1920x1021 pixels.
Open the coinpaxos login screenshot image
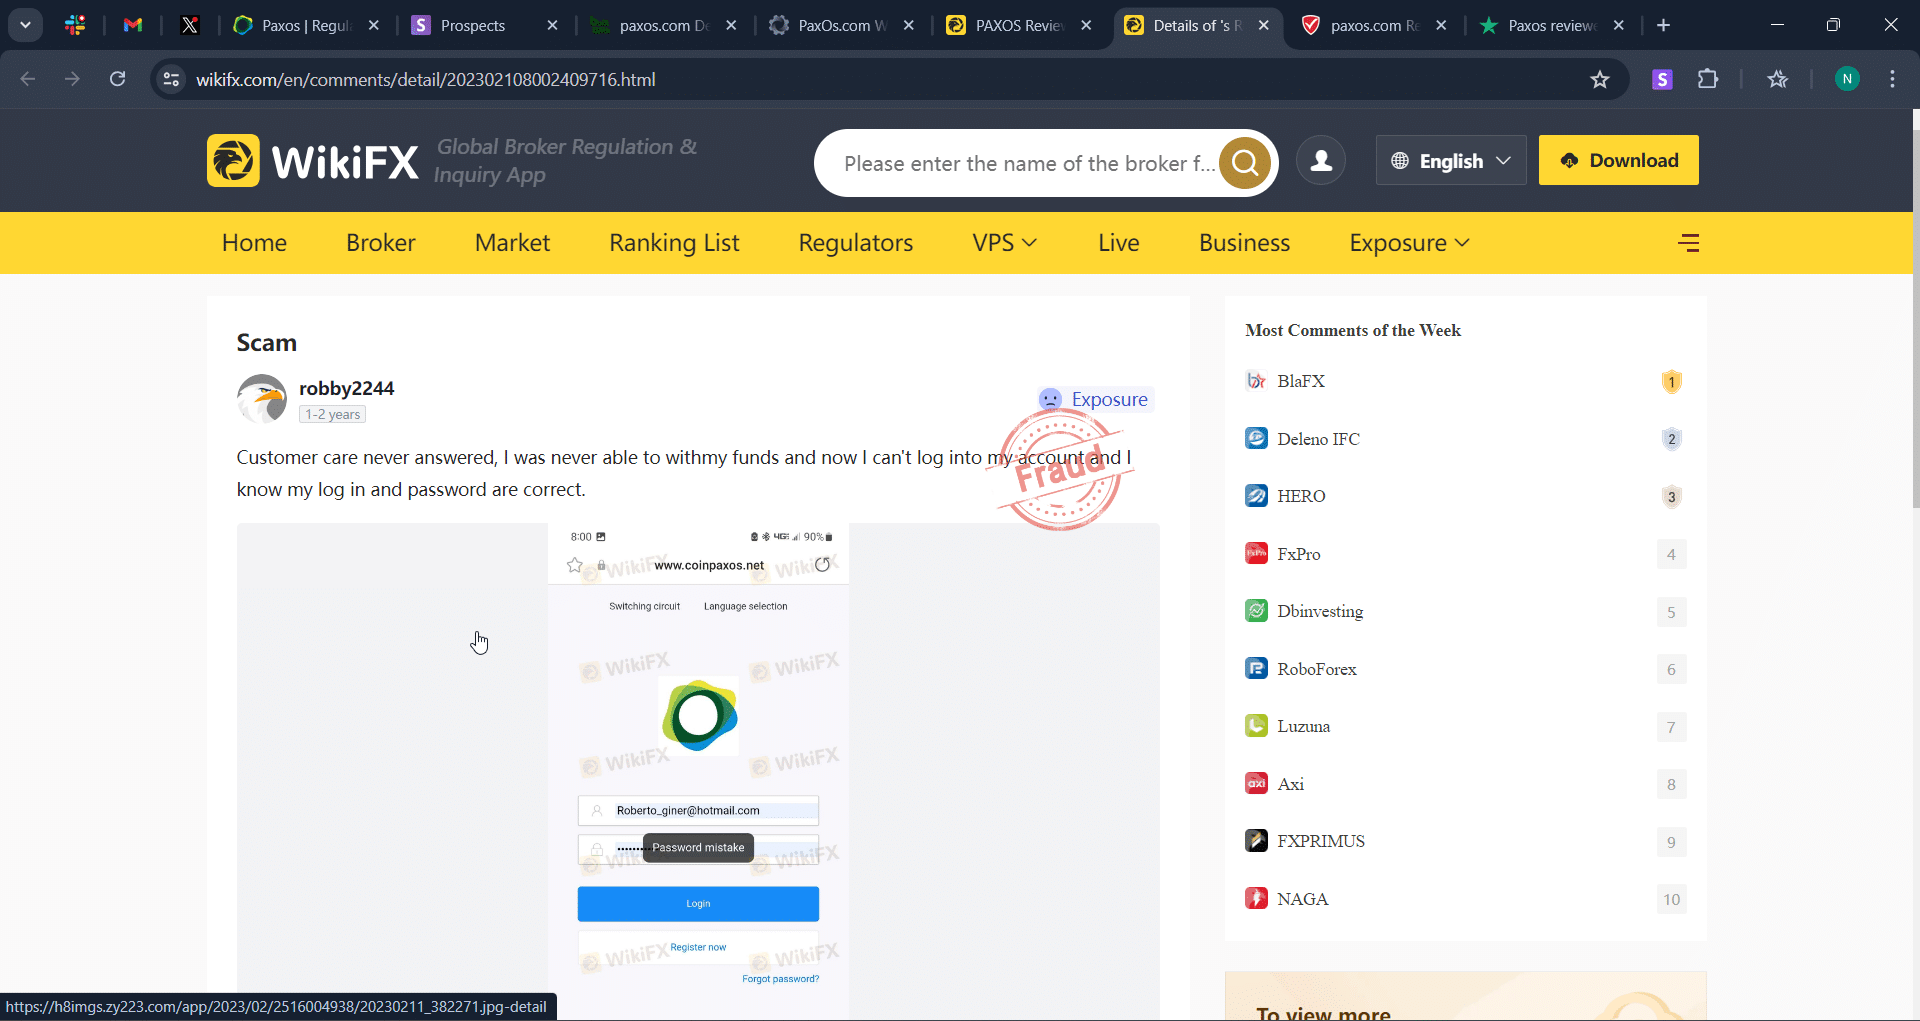coord(698,771)
